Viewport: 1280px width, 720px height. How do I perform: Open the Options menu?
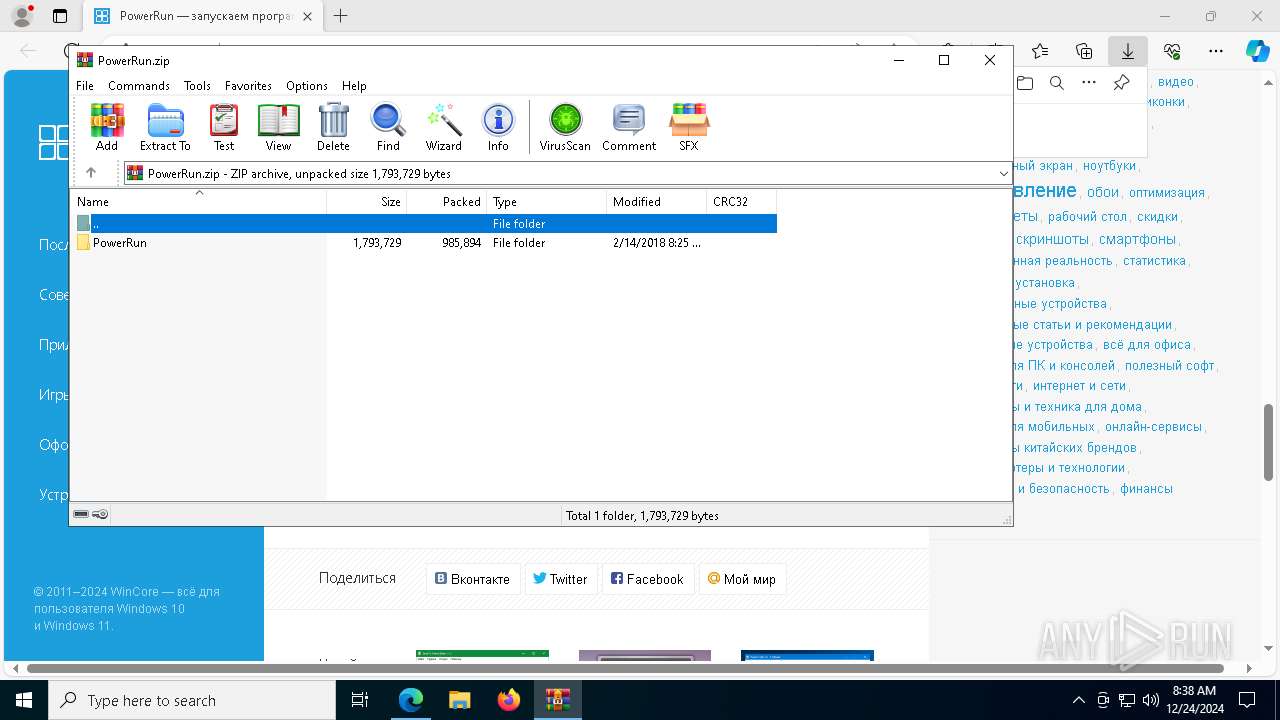click(x=307, y=86)
